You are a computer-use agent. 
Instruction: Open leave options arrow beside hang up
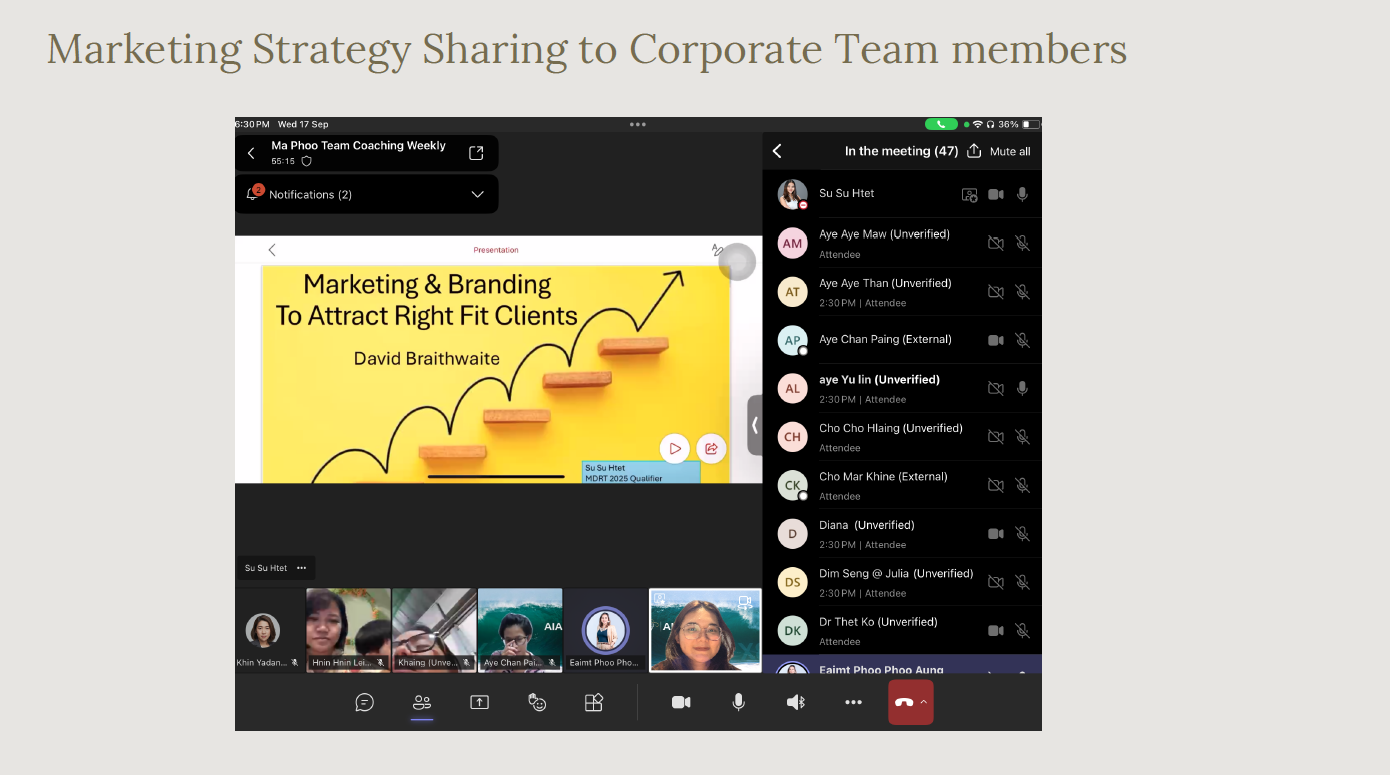coord(924,702)
